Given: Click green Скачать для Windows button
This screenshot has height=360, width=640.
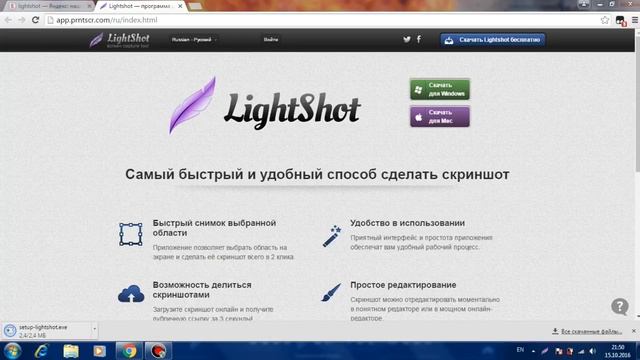Looking at the screenshot, I should click(440, 89).
